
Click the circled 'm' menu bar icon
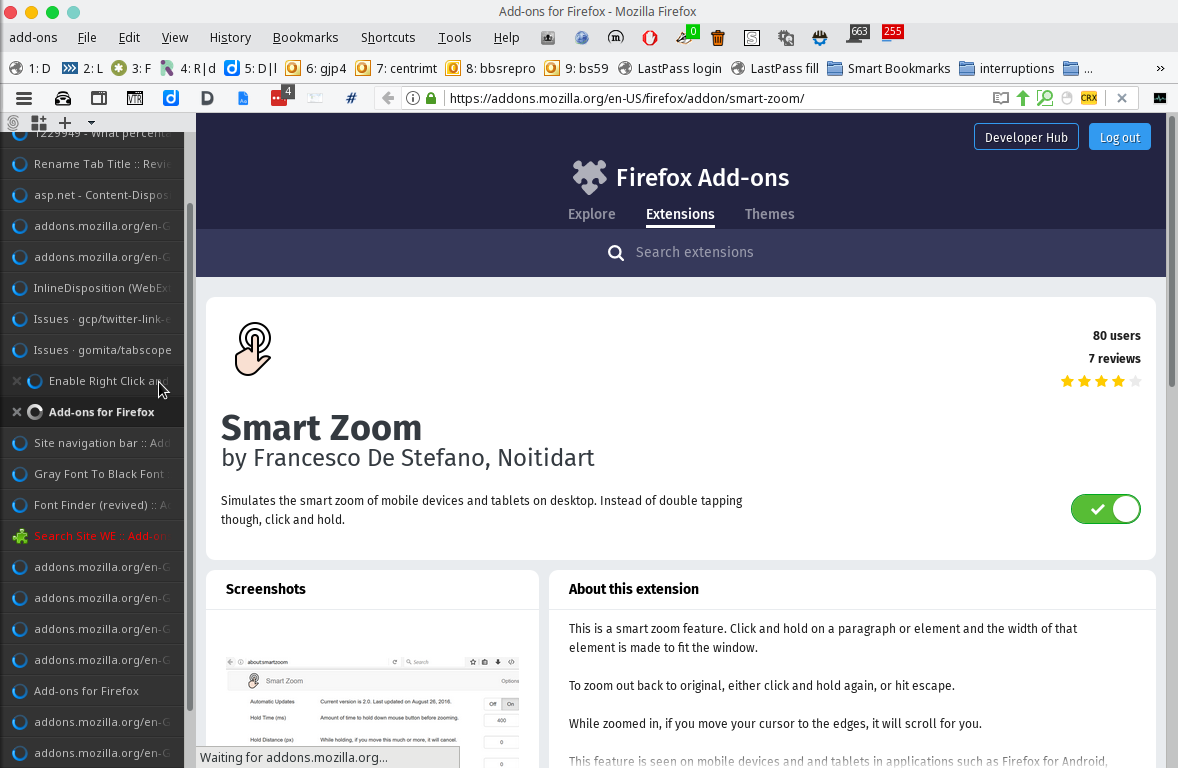click(615, 38)
